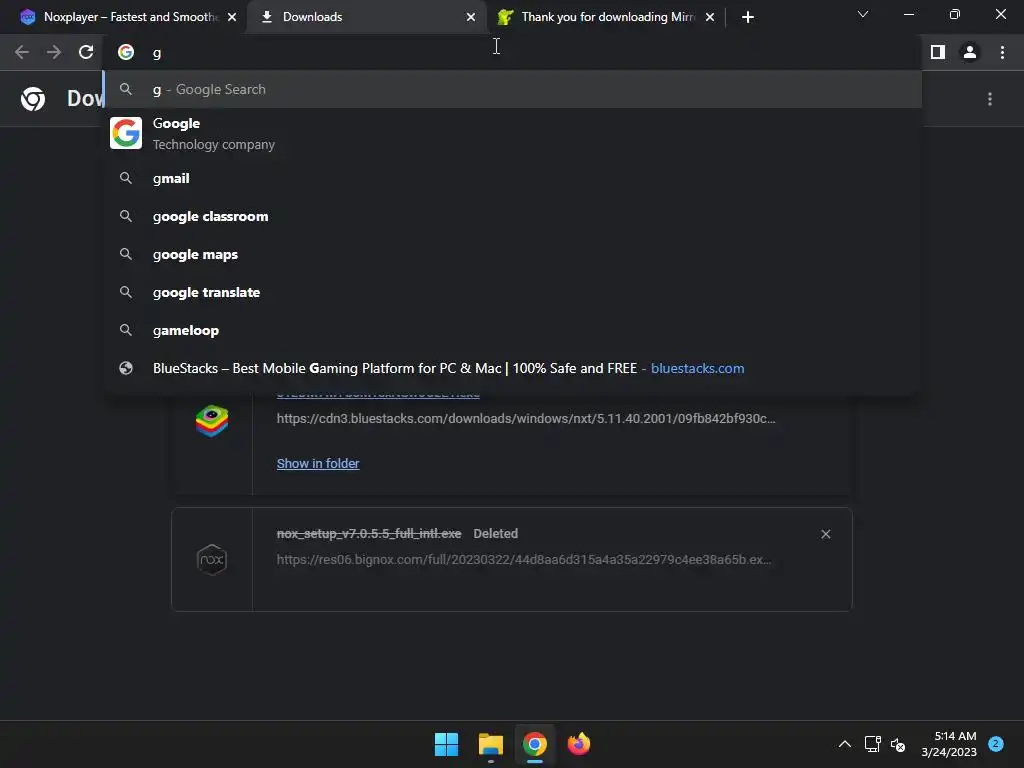Toggle the browser side panel icon
The width and height of the screenshot is (1024, 768).
pos(938,52)
